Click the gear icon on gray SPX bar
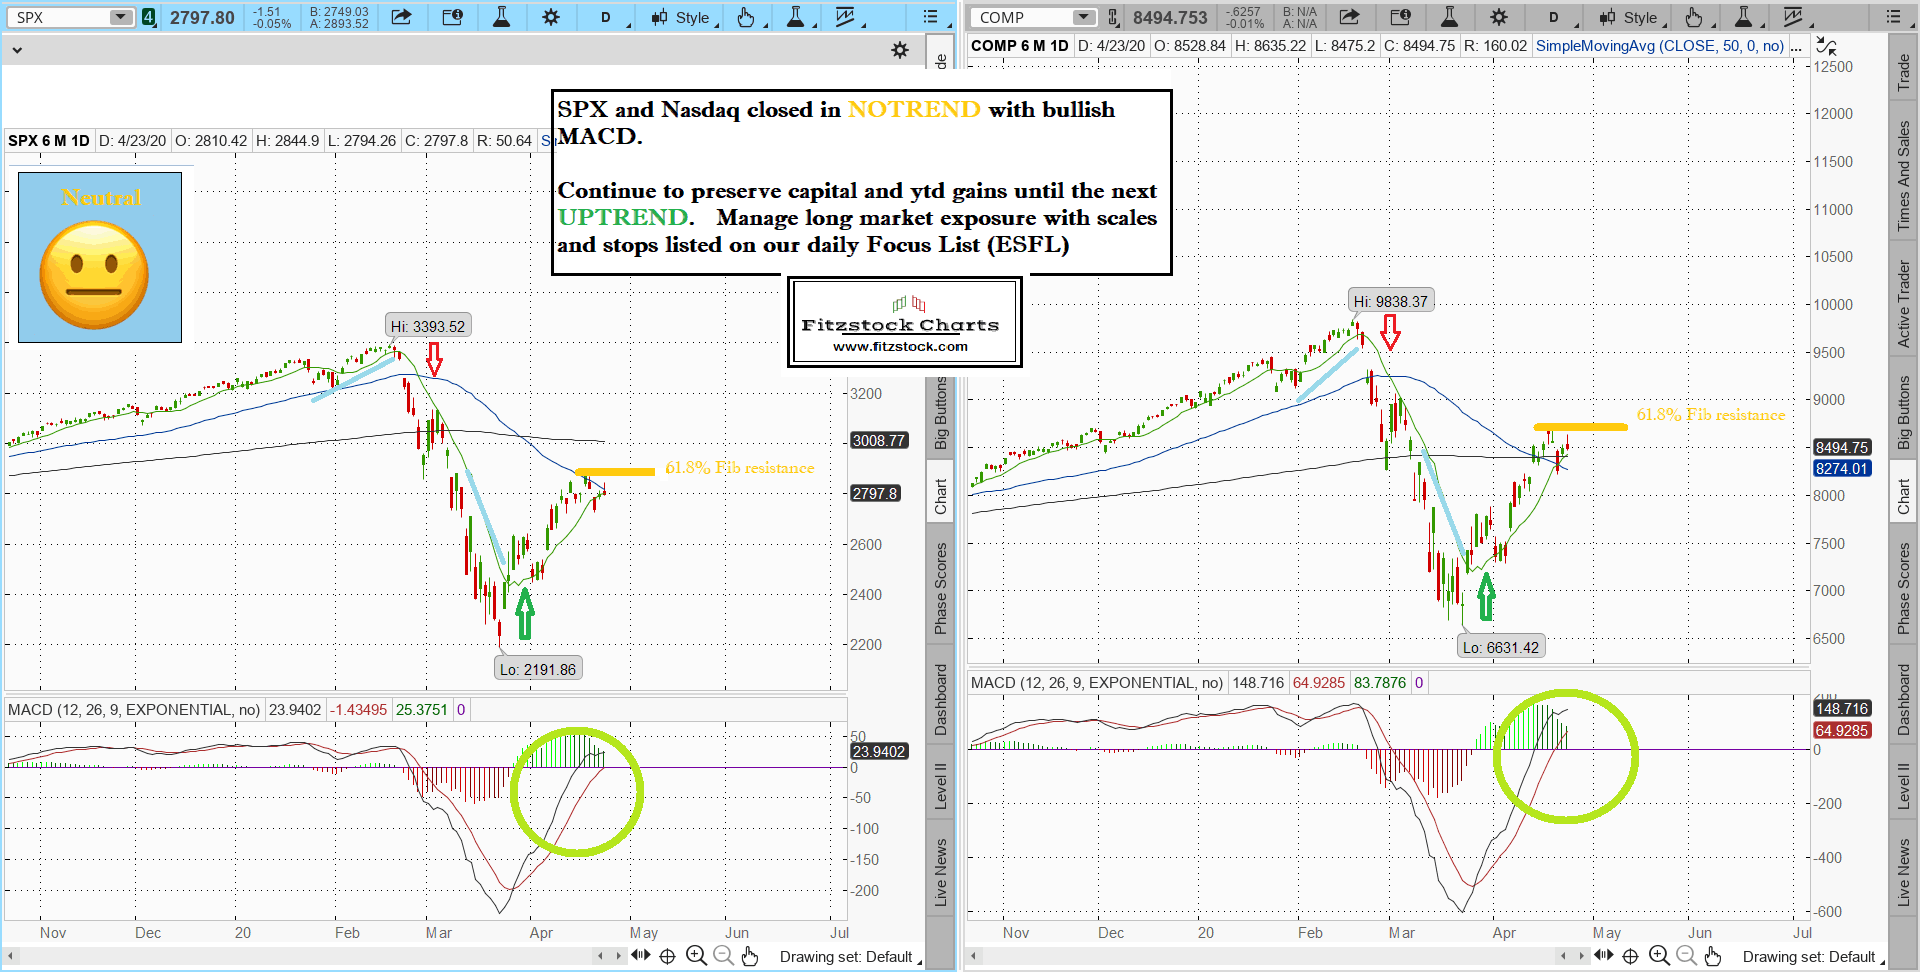This screenshot has width=1920, height=972. click(x=900, y=50)
